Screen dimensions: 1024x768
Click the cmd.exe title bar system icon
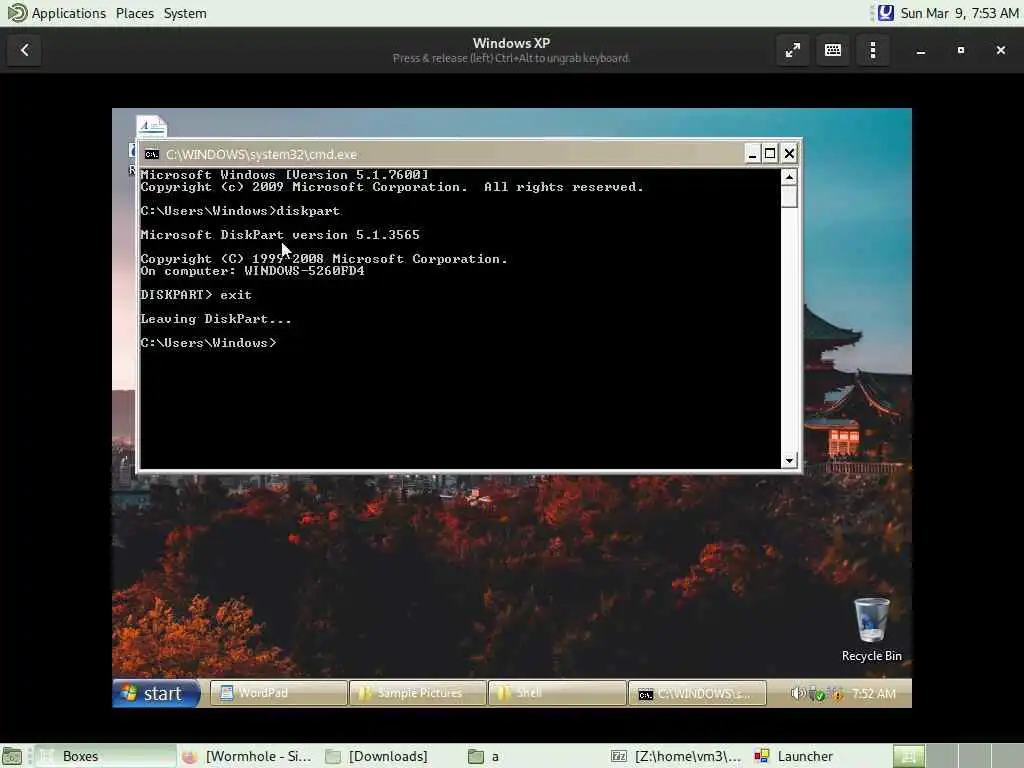pos(152,154)
